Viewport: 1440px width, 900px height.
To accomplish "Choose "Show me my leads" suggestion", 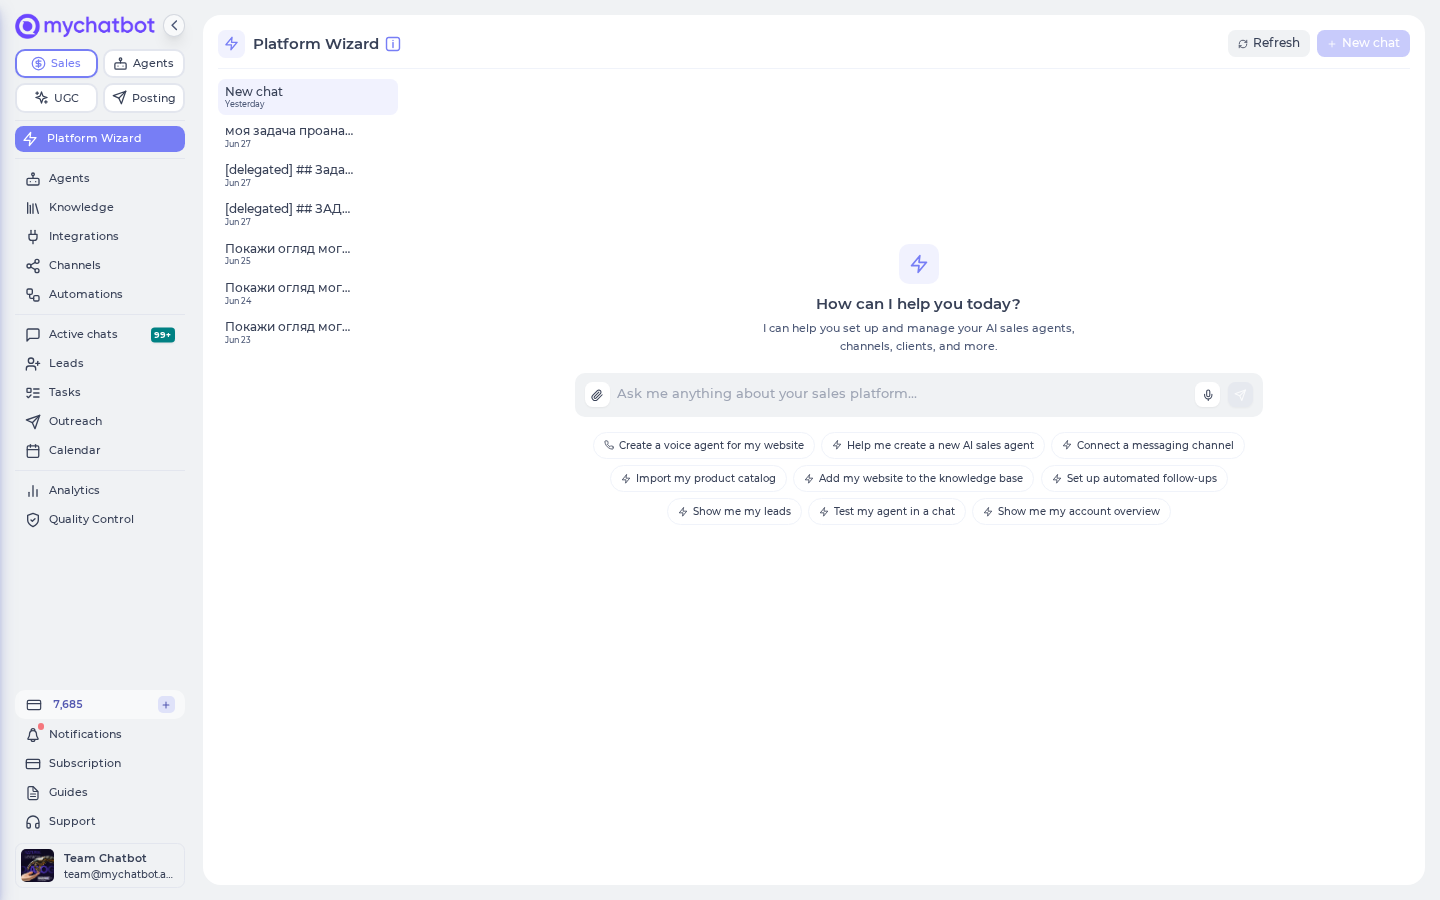I will (734, 512).
